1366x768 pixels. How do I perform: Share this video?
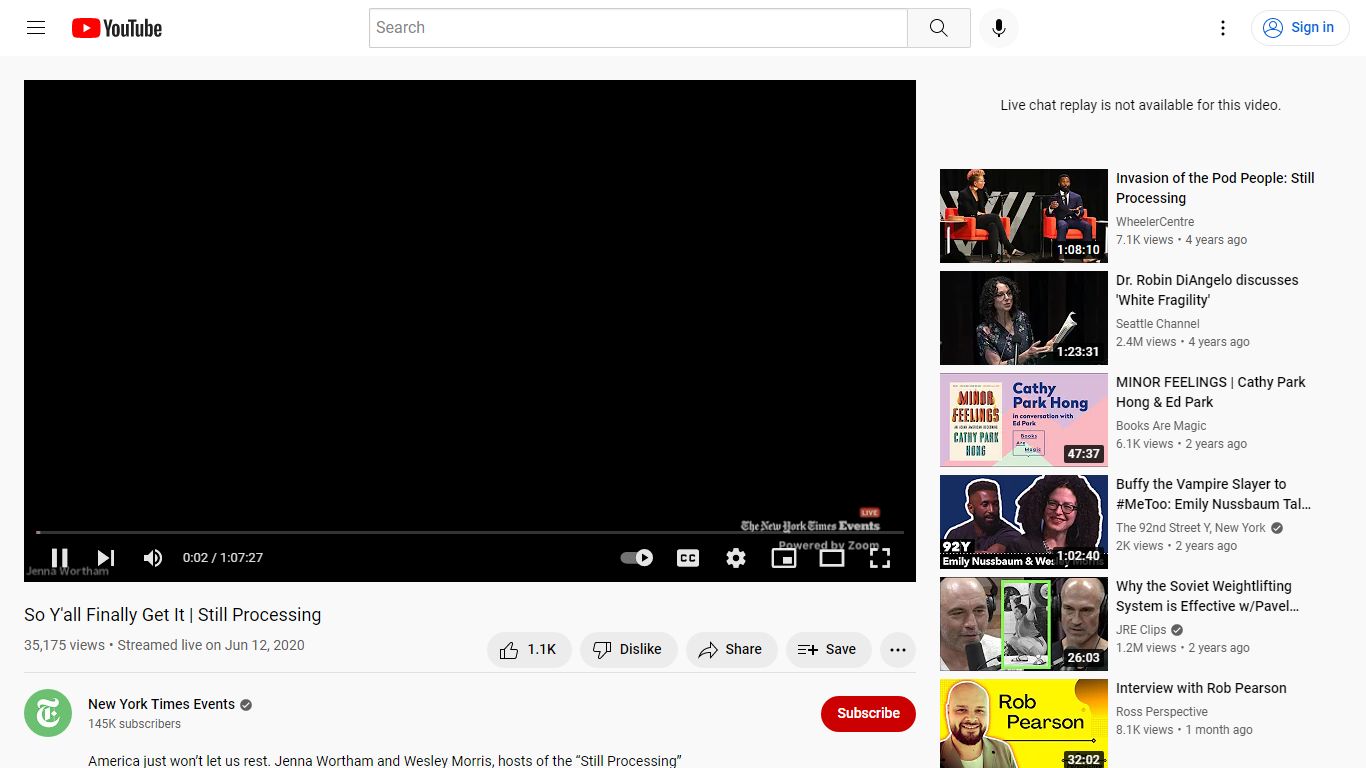(731, 650)
